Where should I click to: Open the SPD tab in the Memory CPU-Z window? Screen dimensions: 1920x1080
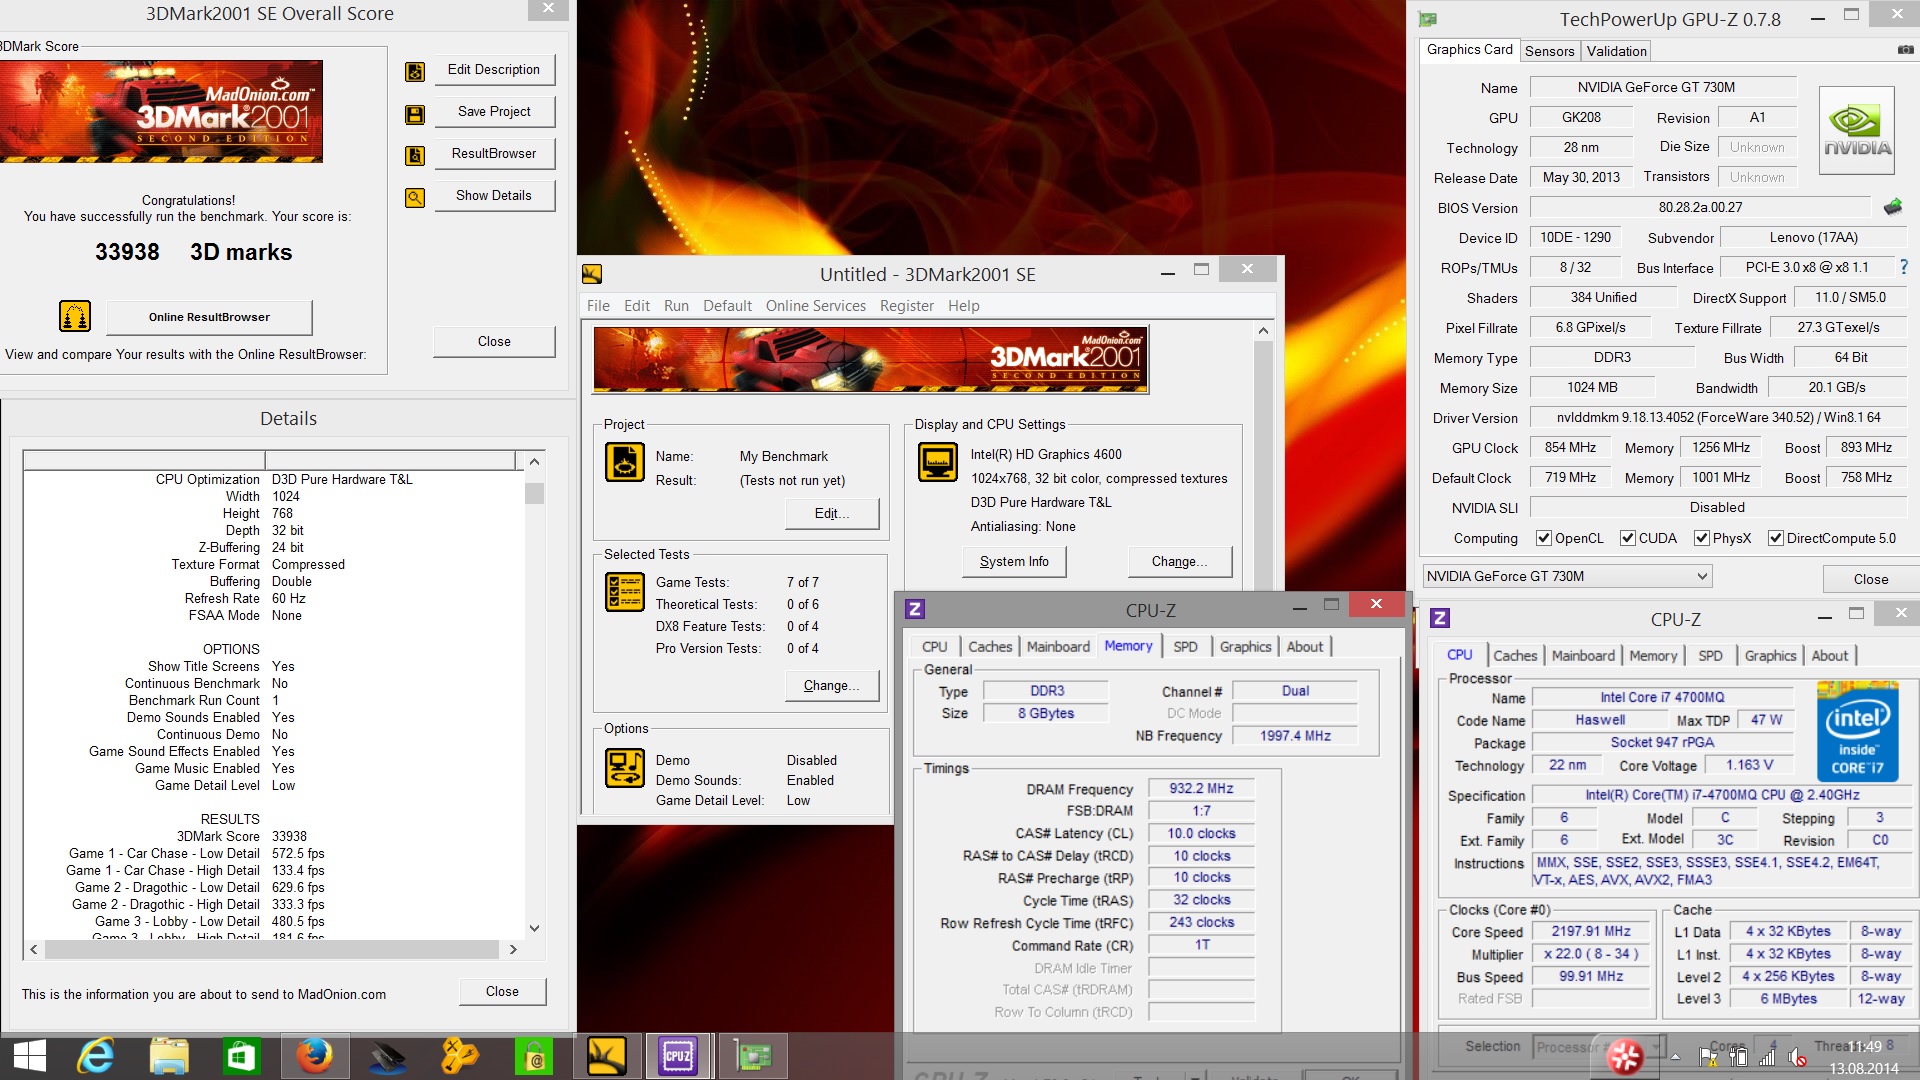pos(1185,647)
